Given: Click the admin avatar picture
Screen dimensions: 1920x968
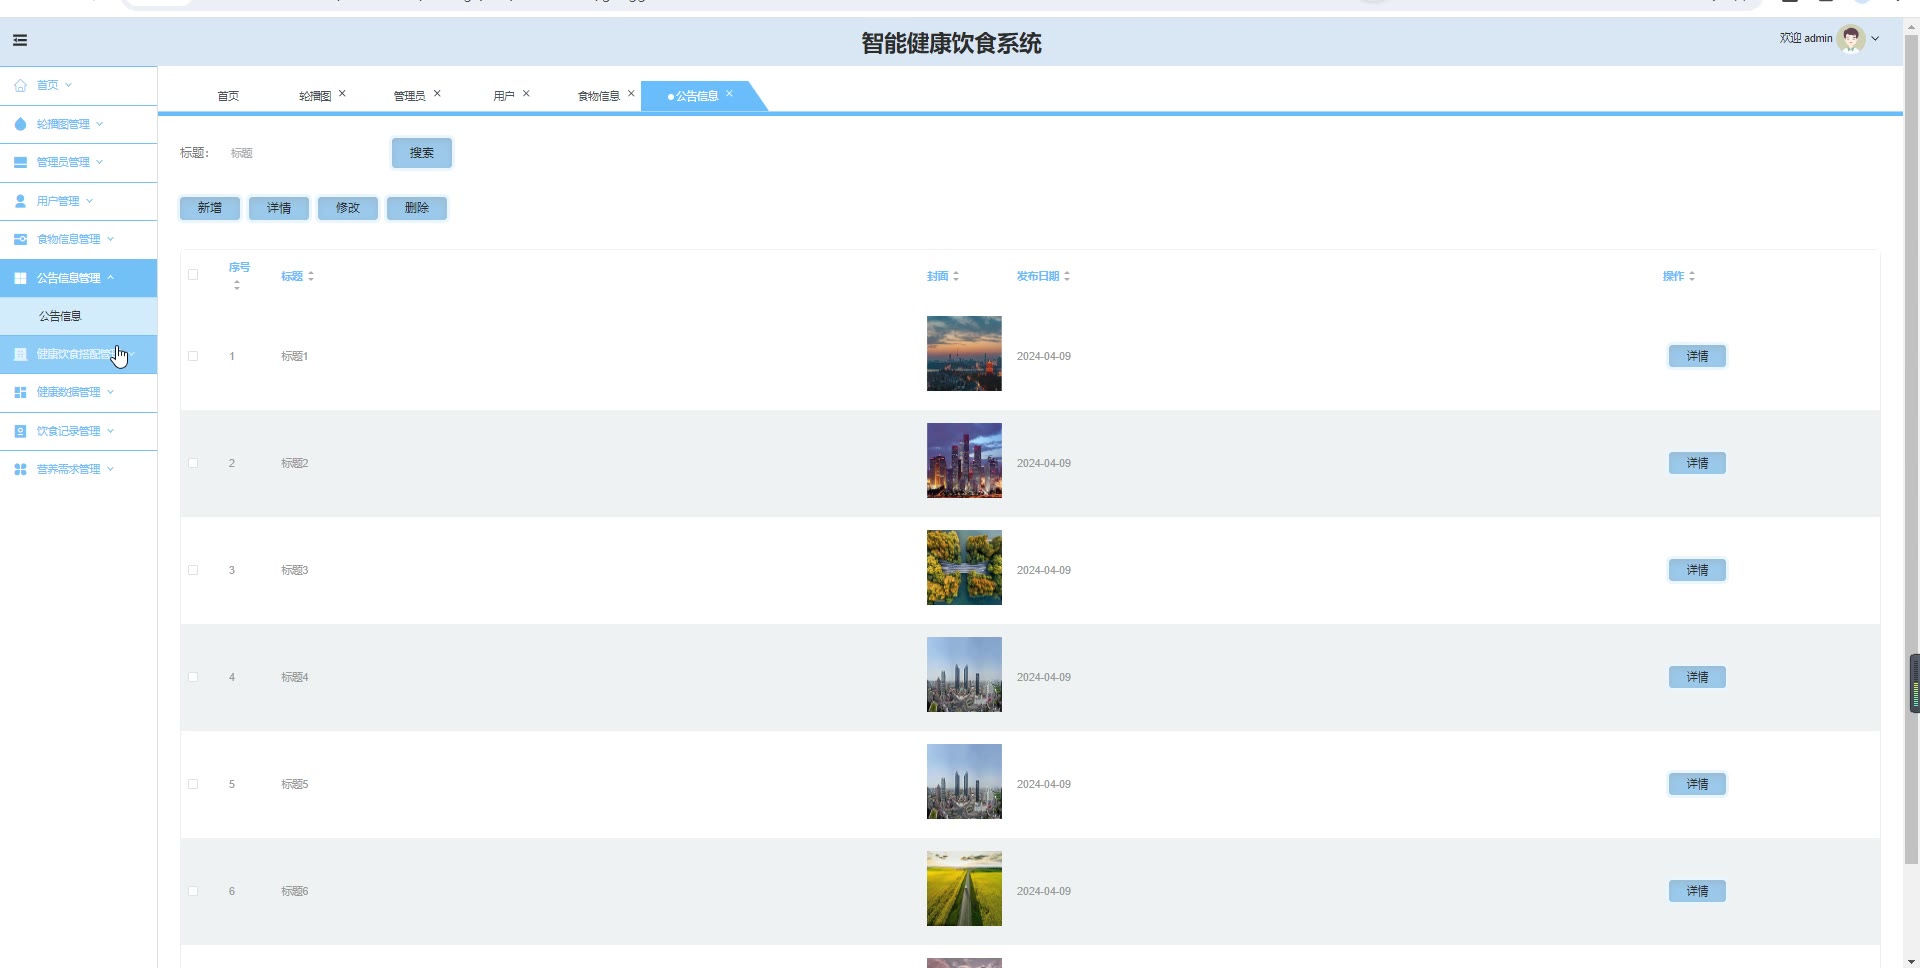Looking at the screenshot, I should tap(1851, 39).
